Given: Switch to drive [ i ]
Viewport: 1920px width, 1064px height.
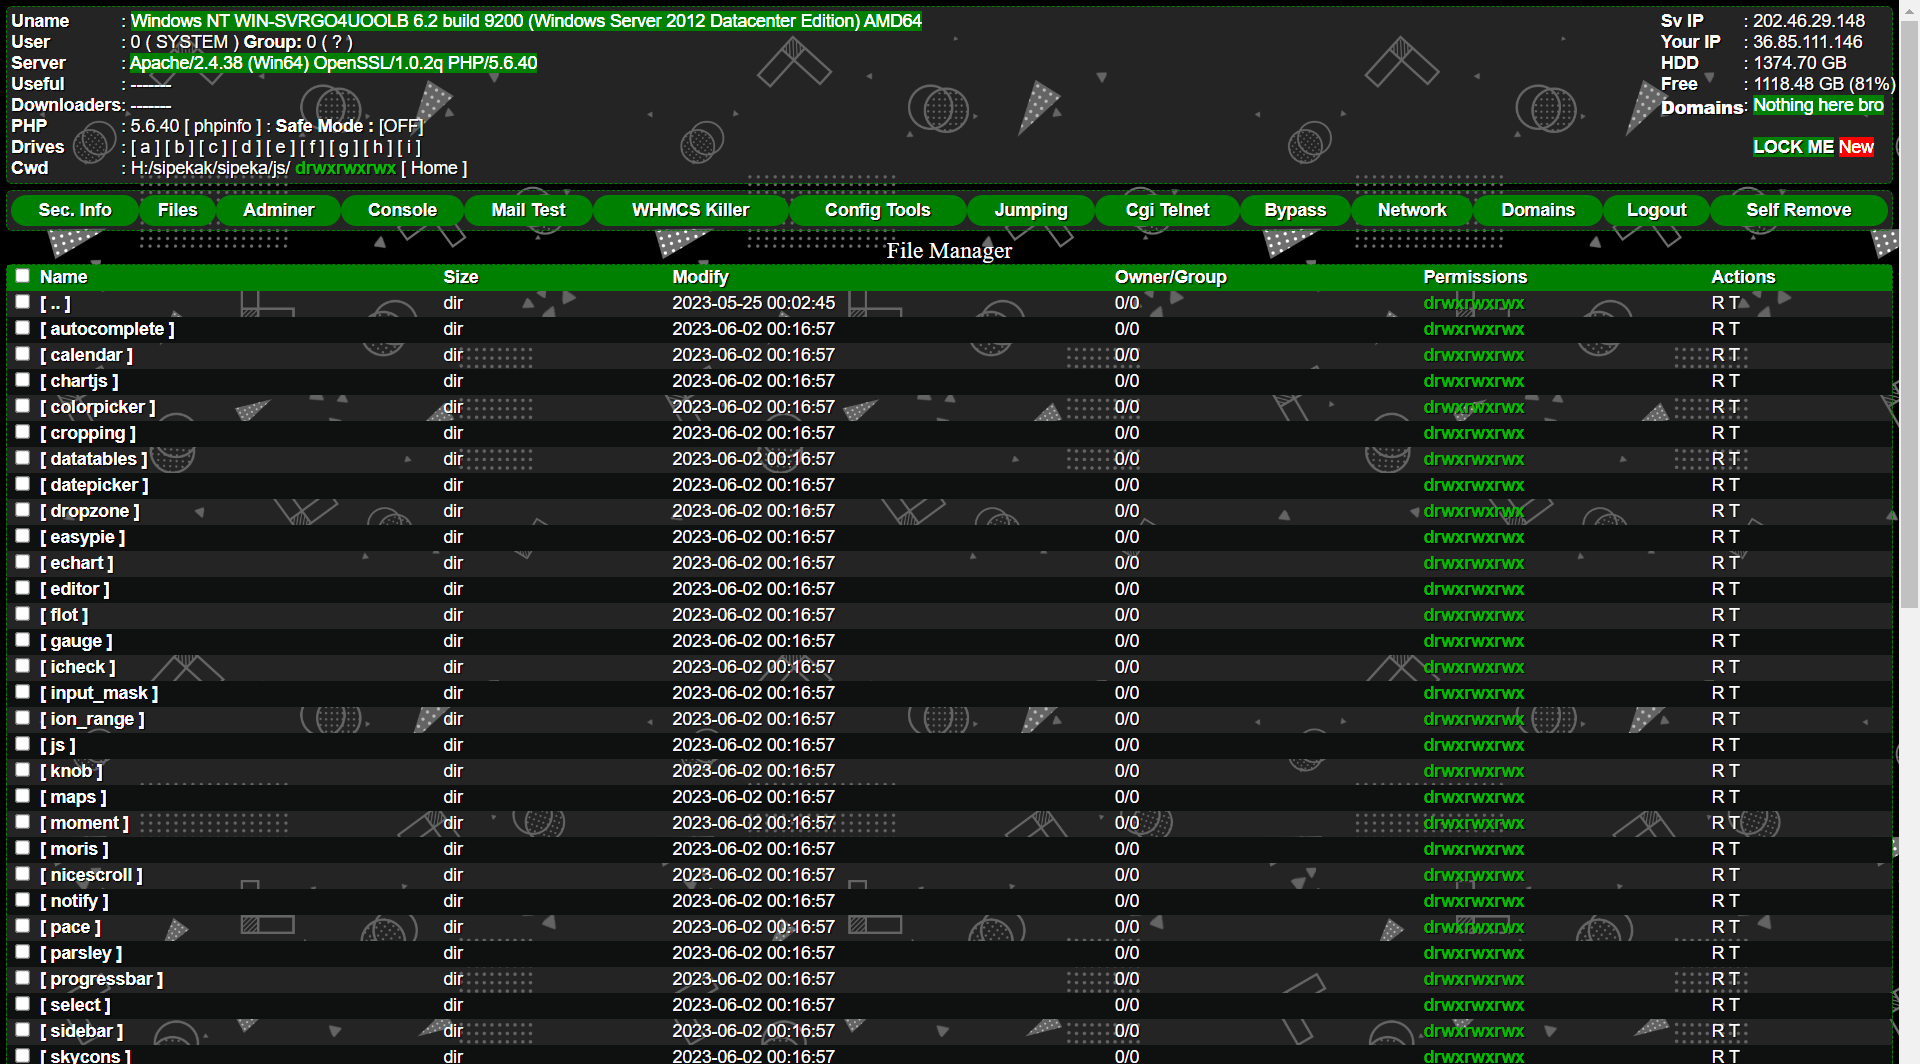Looking at the screenshot, I should click(x=409, y=147).
